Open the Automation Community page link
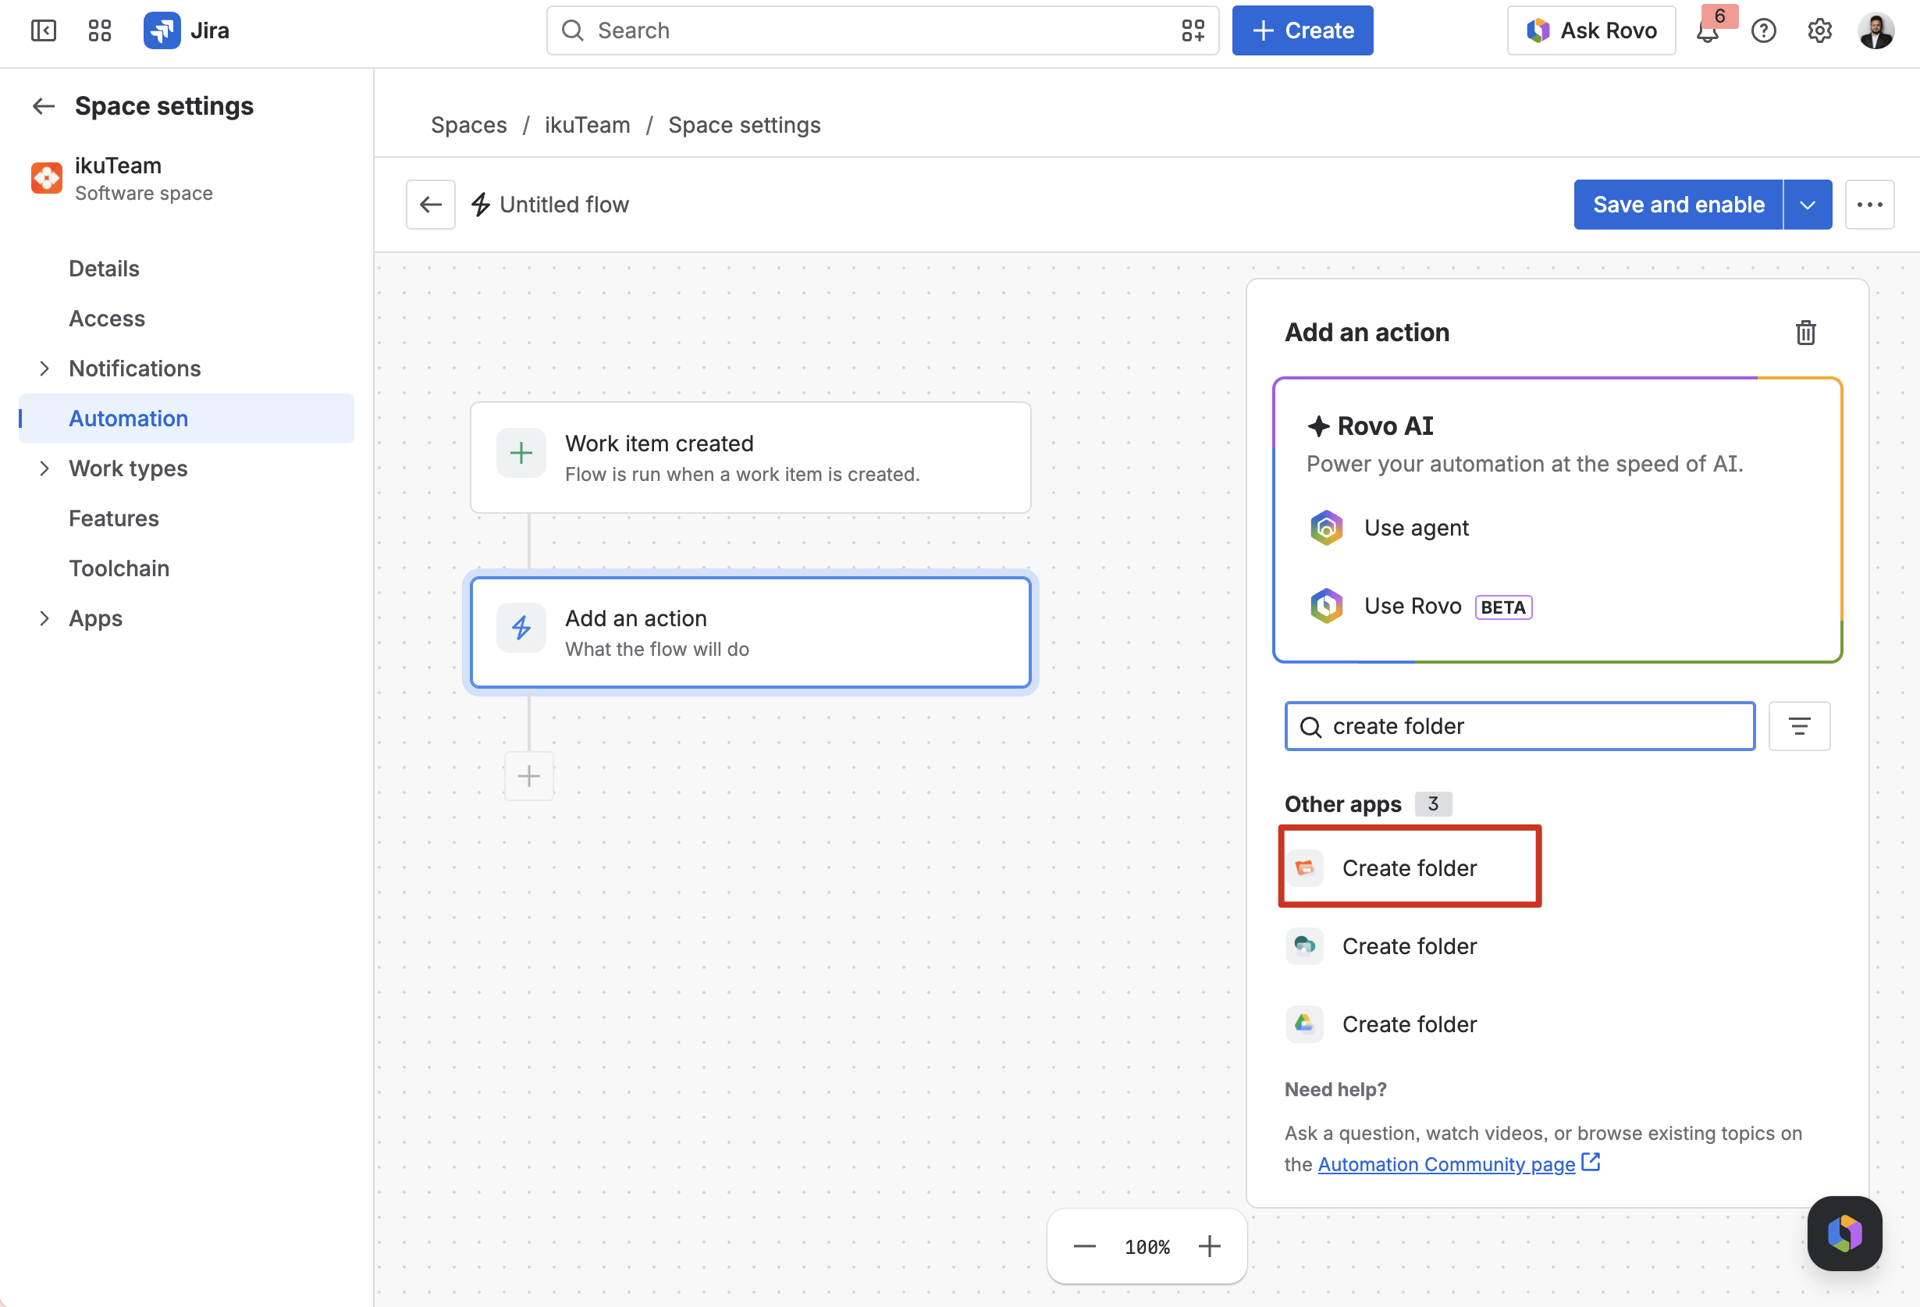This screenshot has height=1307, width=1920. click(x=1446, y=1164)
